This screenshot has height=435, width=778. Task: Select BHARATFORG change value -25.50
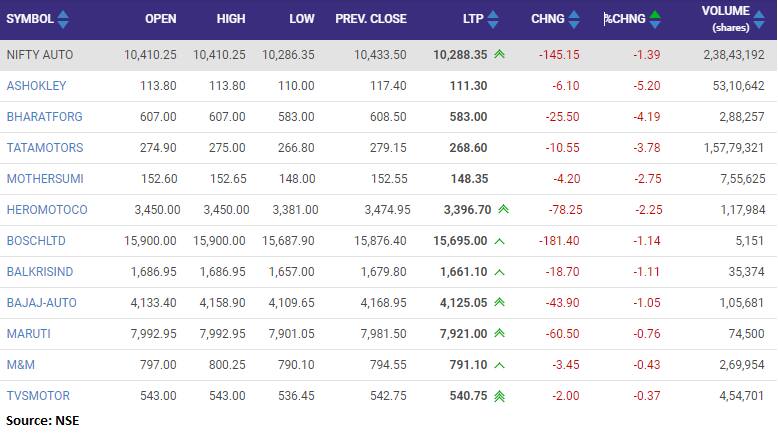pos(562,117)
